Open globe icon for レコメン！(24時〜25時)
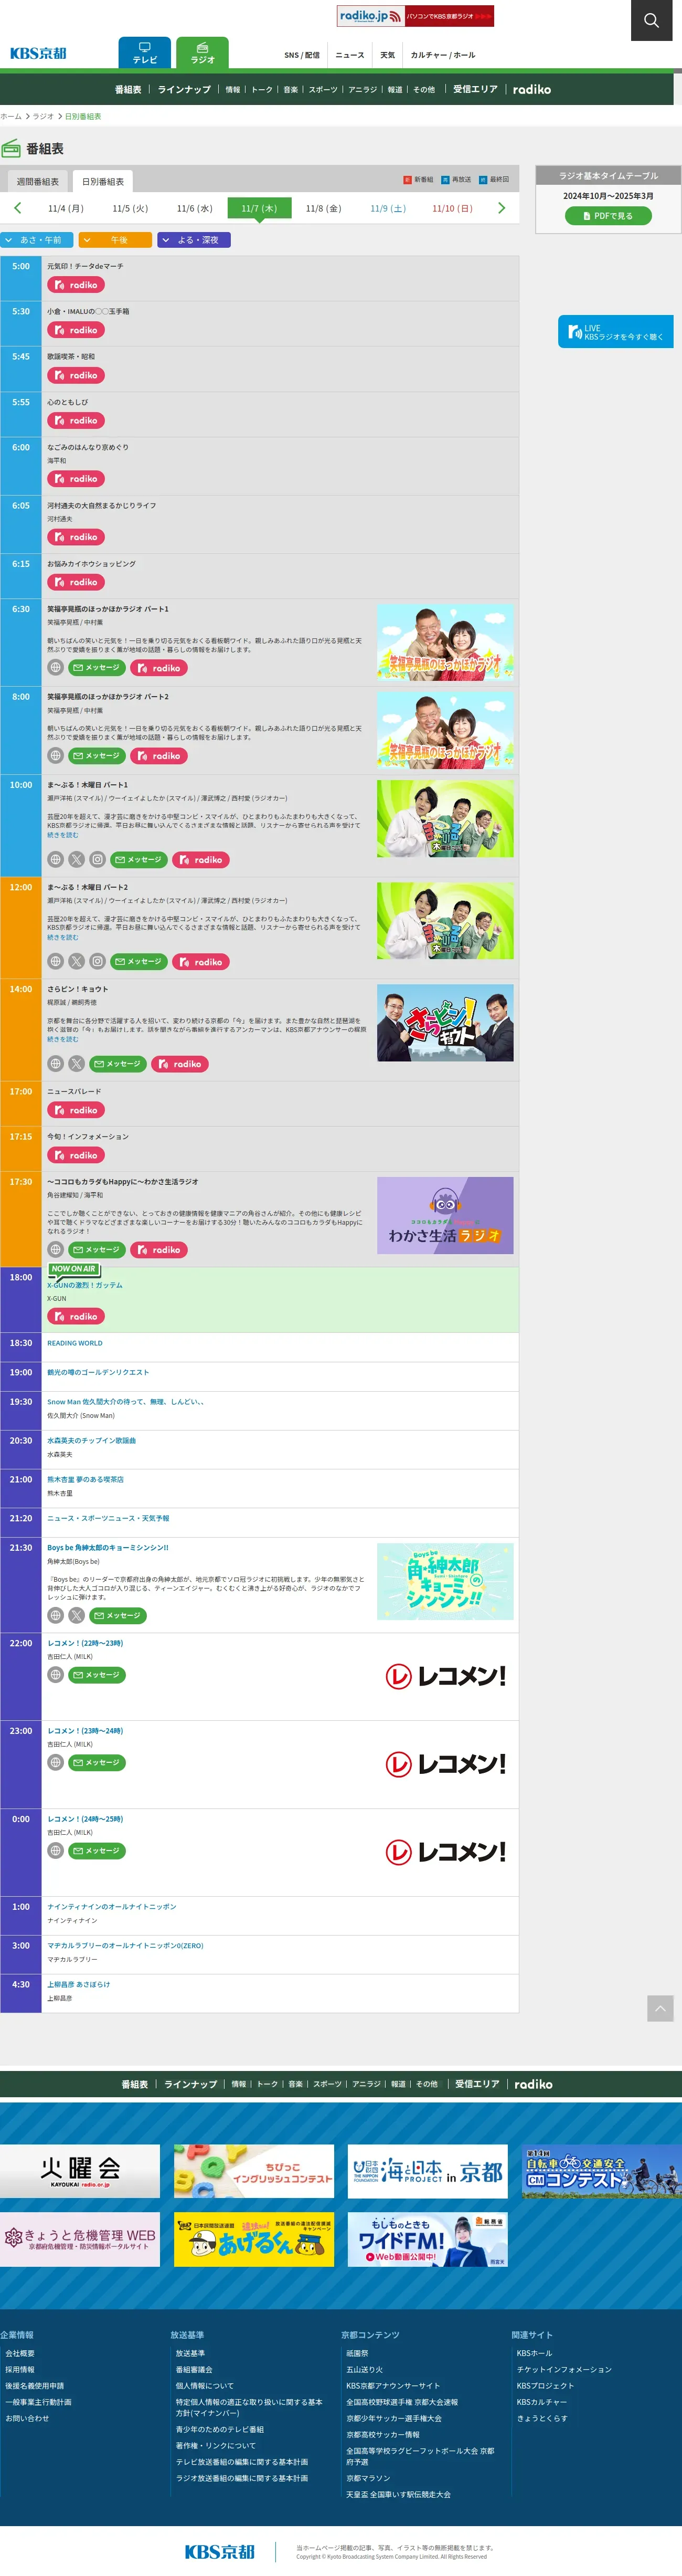Screen dimensions: 682x2576 click(x=56, y=1851)
